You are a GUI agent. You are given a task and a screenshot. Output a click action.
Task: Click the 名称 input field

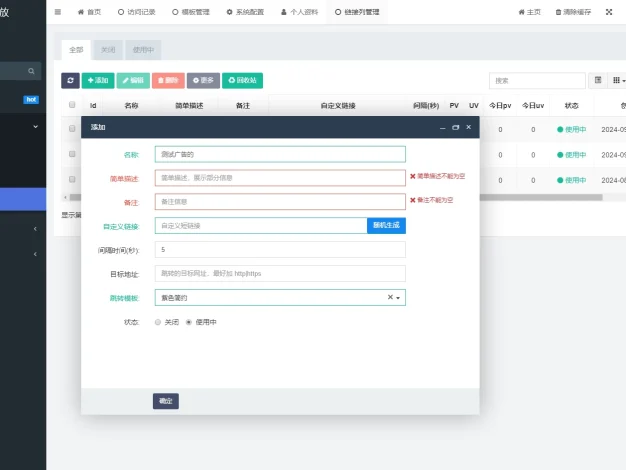point(280,154)
